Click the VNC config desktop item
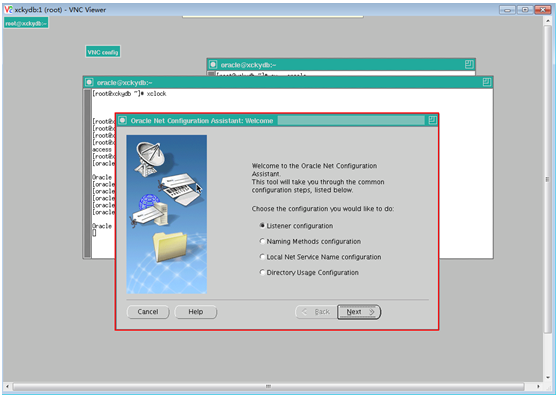Screen dimensions: 556x396 (103, 52)
